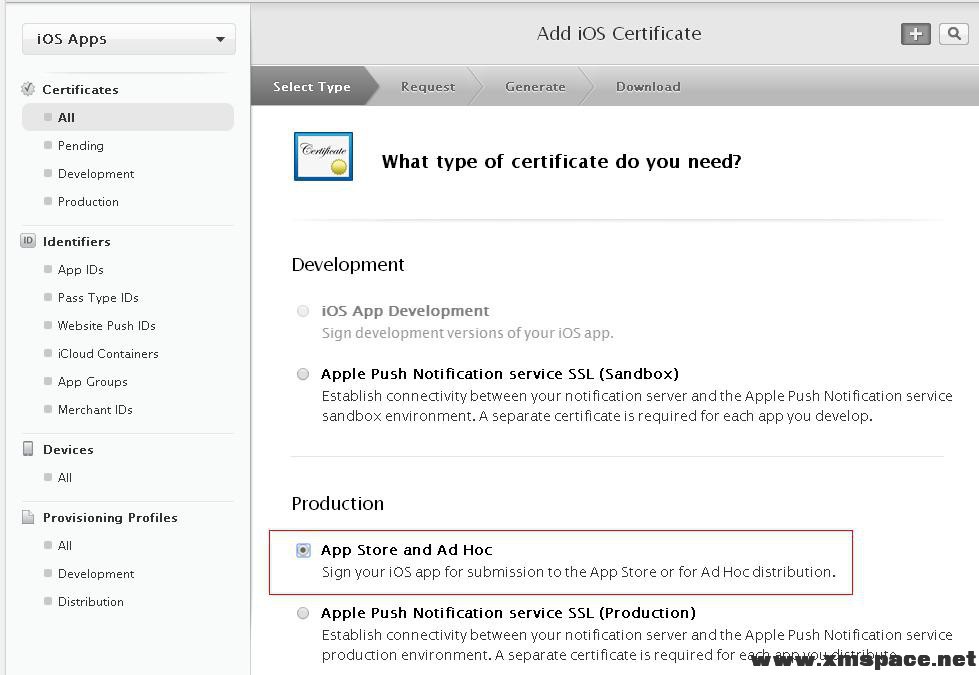Select iOS App Development radio button
The height and width of the screenshot is (675, 979).
point(303,311)
